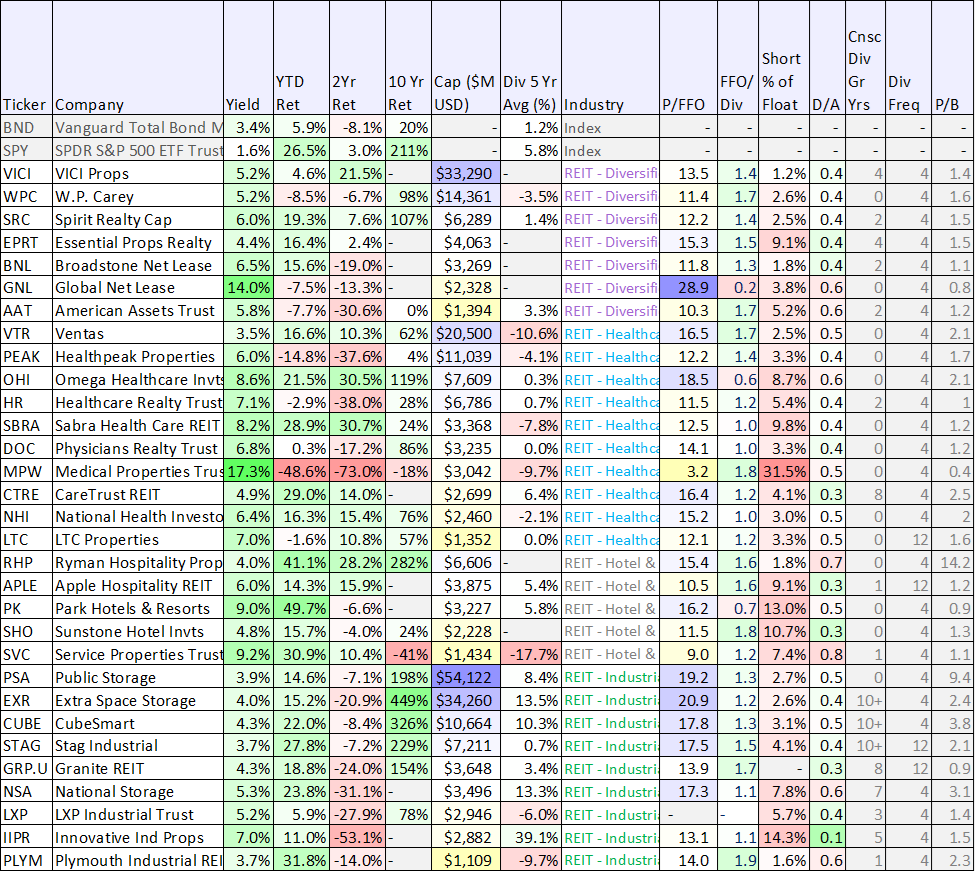Select the Broadstone Net Lease company cell
The image size is (975, 872).
pos(138,266)
